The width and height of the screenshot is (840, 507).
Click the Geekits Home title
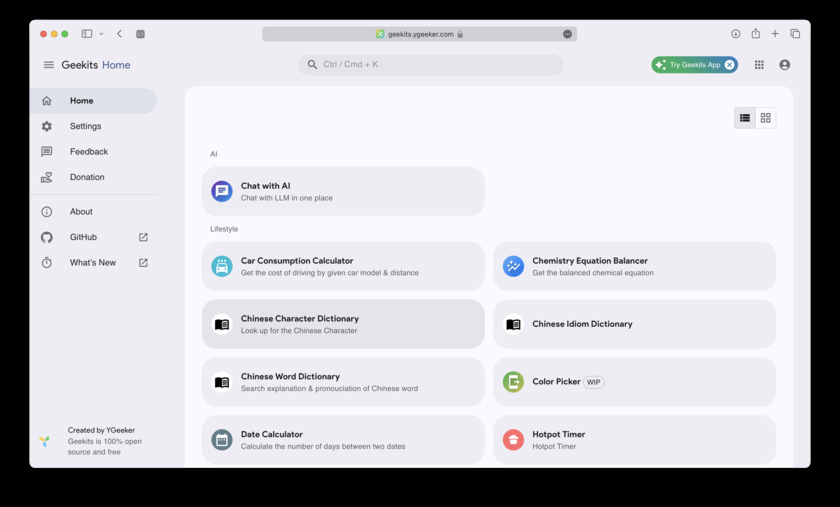point(96,65)
